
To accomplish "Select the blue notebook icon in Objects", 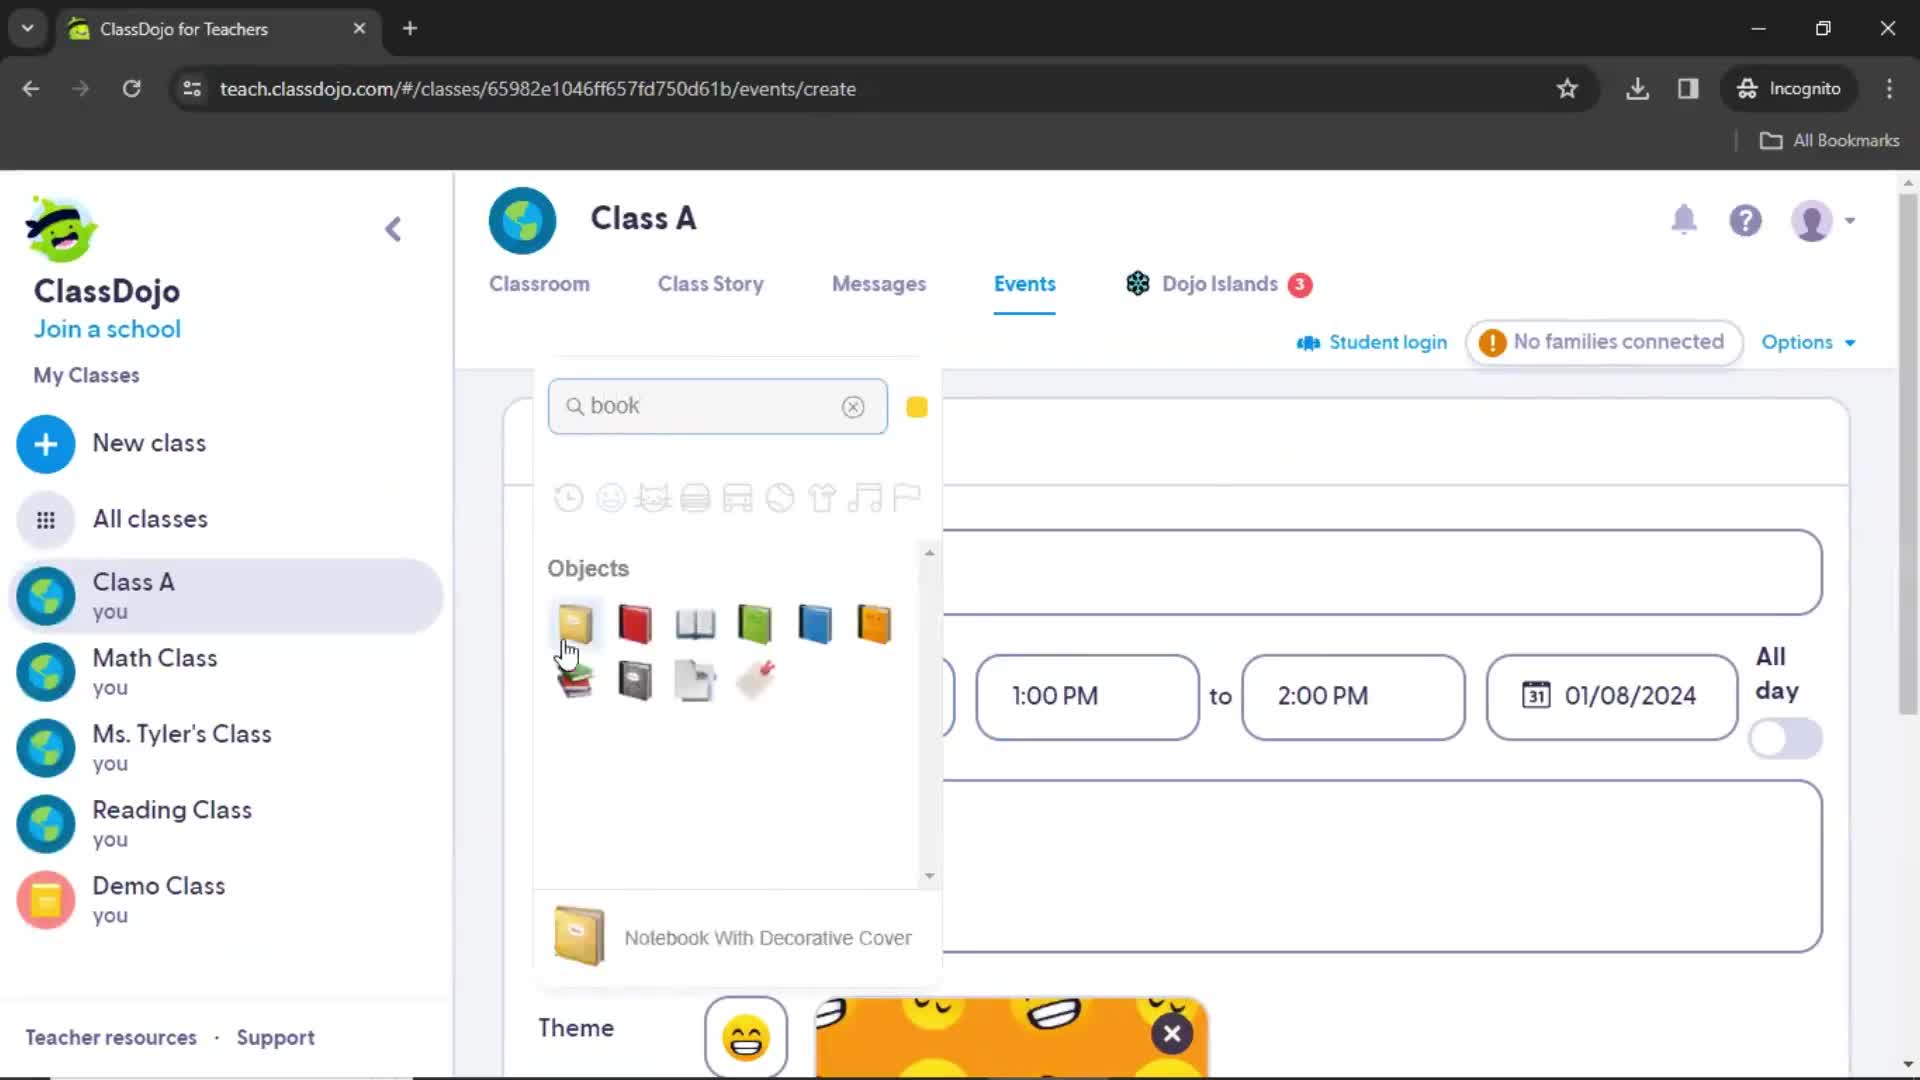I will point(814,621).
